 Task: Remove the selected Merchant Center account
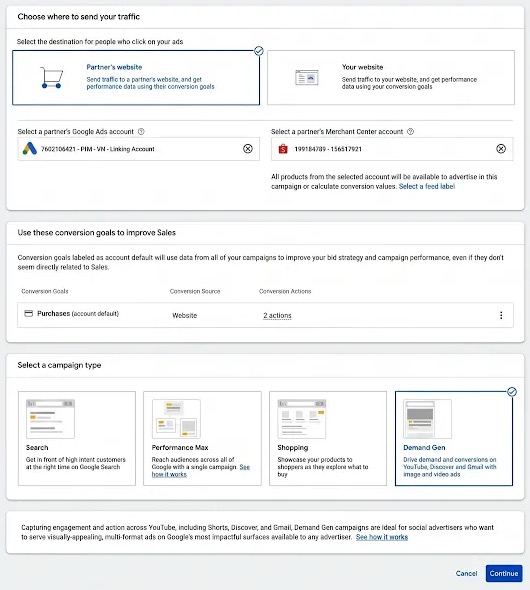point(501,149)
